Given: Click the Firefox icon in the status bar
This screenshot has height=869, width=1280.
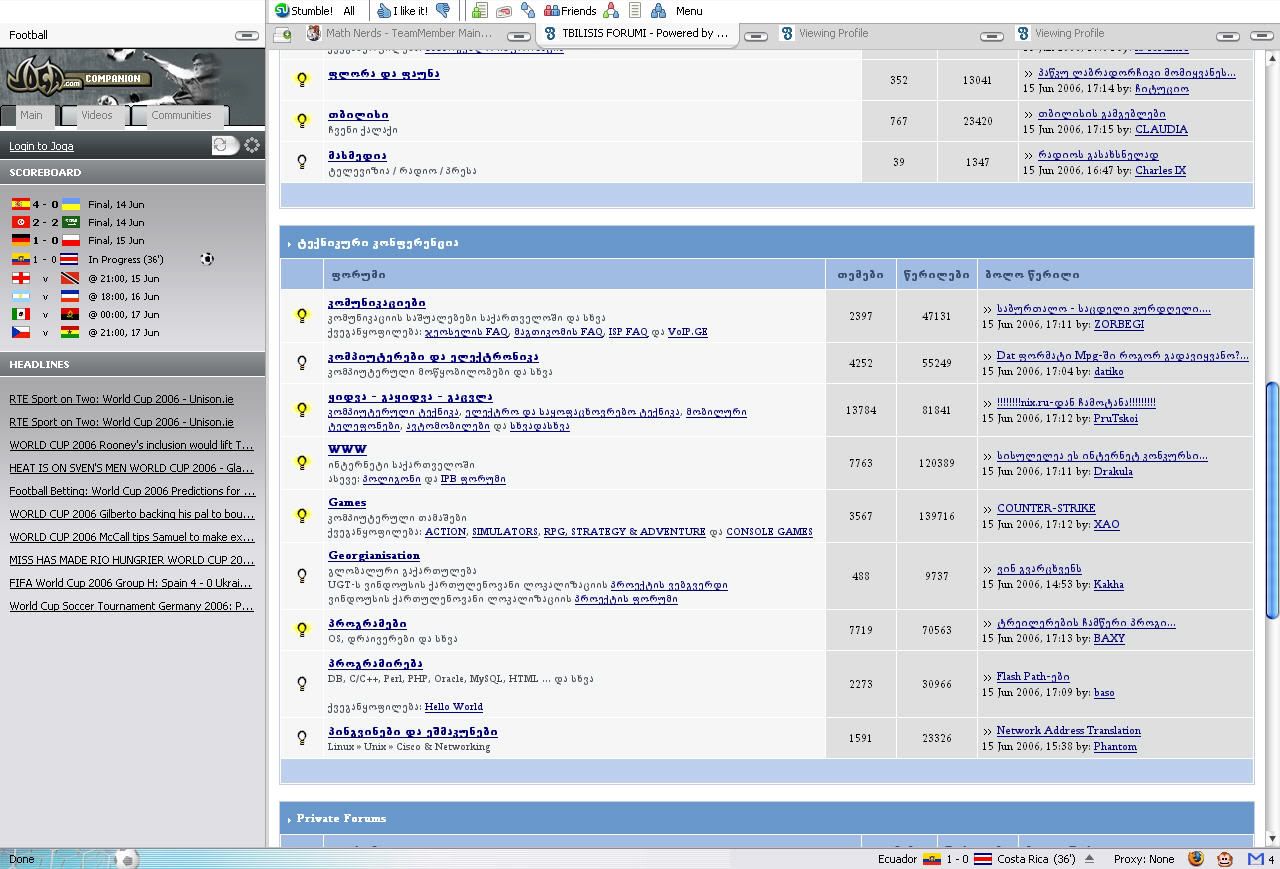Looking at the screenshot, I should coord(1196,859).
